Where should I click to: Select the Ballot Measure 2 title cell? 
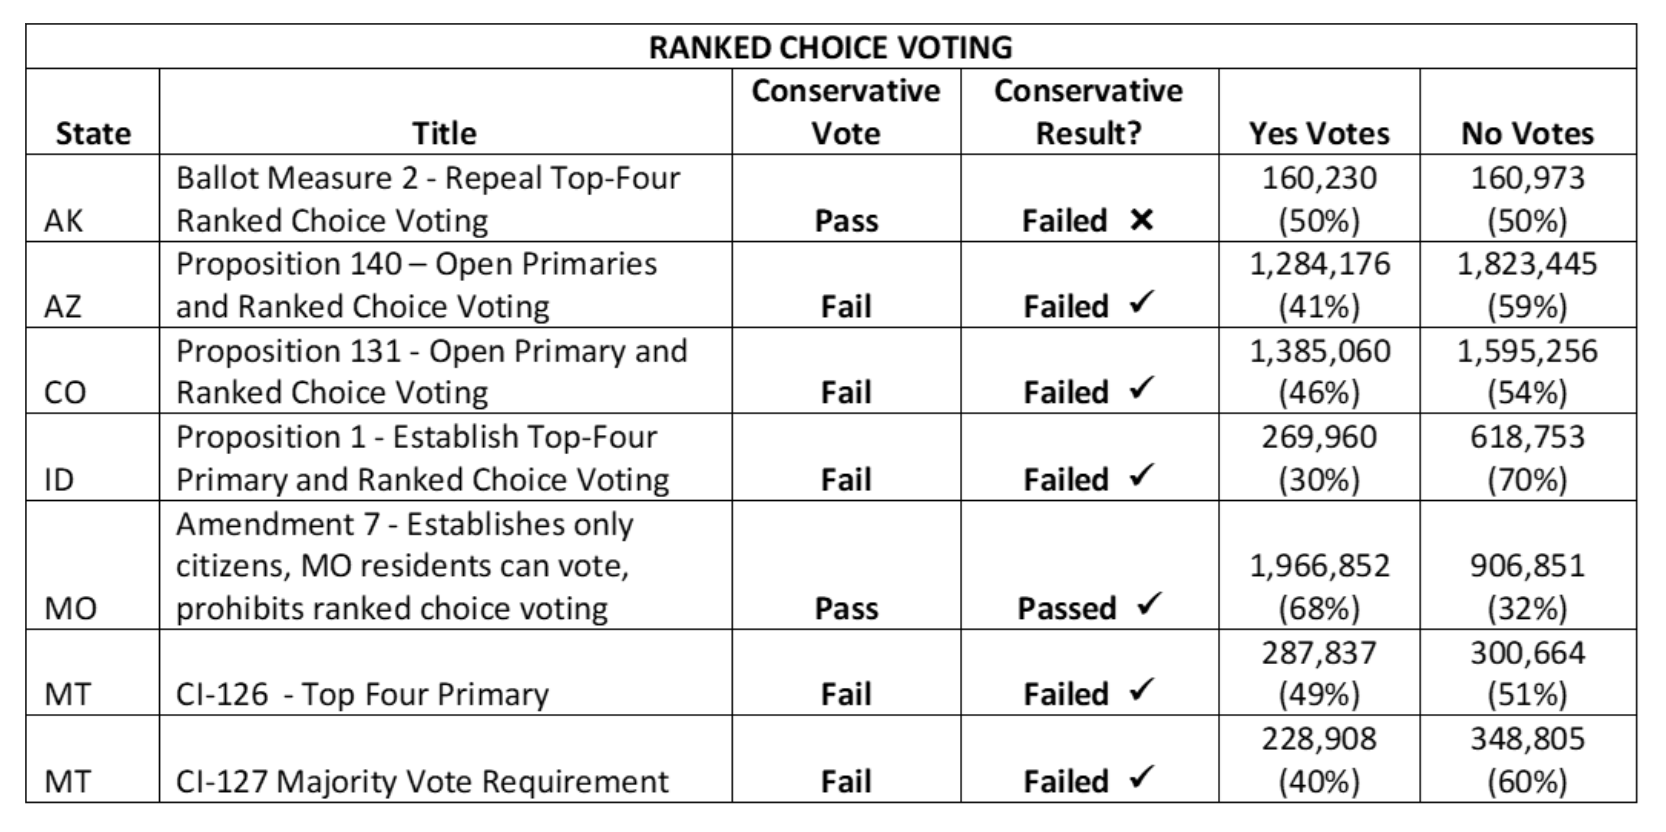(x=428, y=198)
